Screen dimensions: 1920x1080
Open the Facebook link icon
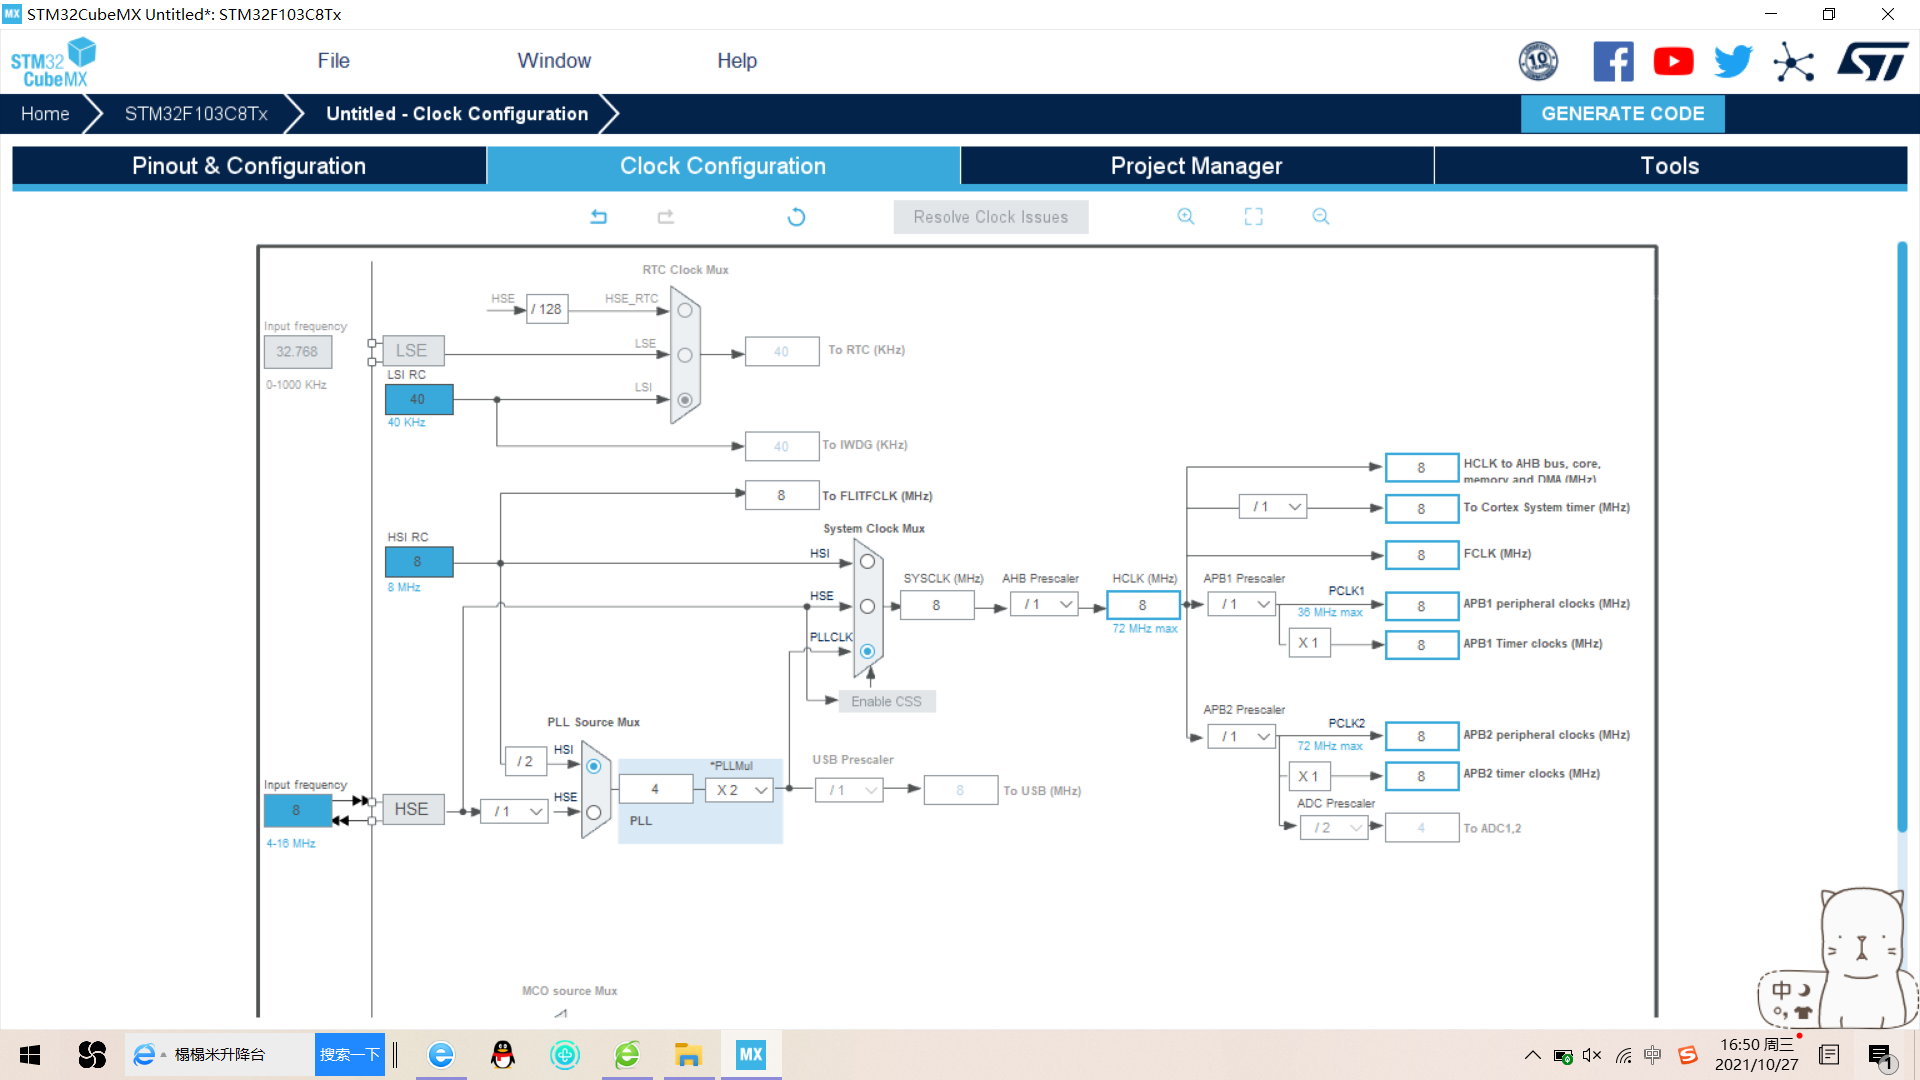coord(1613,62)
